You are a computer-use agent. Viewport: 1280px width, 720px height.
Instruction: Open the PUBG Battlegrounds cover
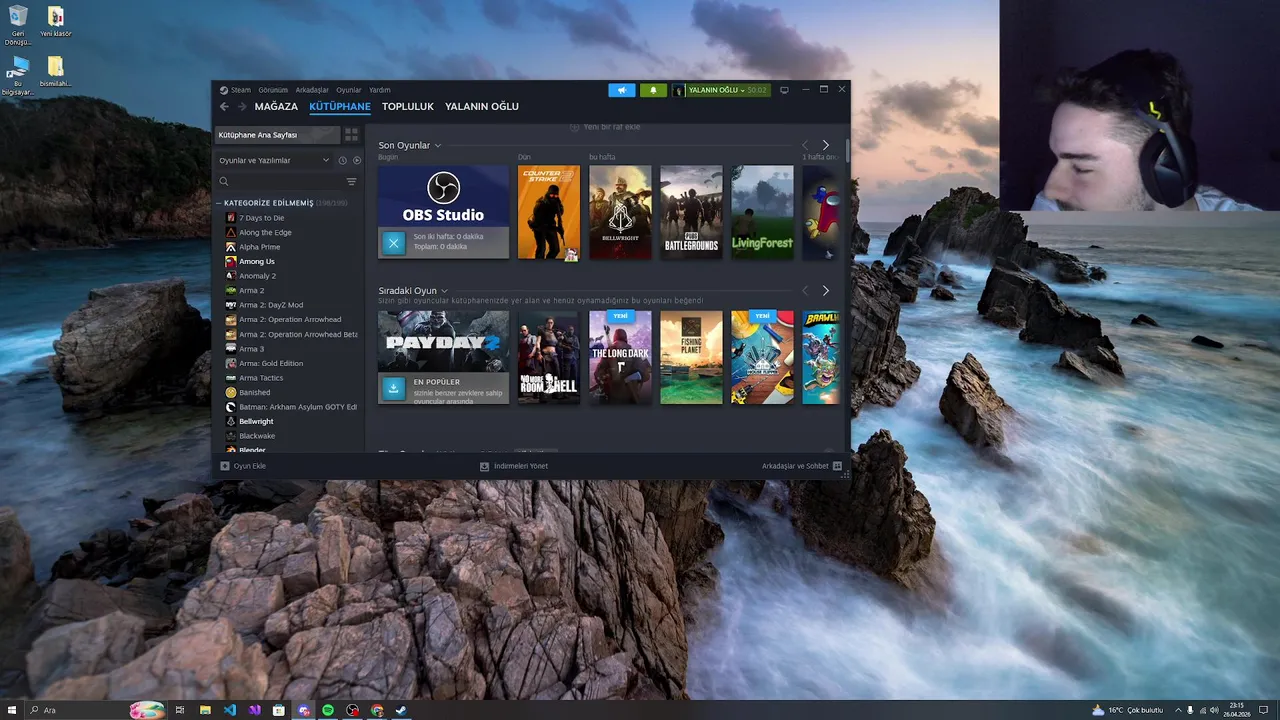691,213
